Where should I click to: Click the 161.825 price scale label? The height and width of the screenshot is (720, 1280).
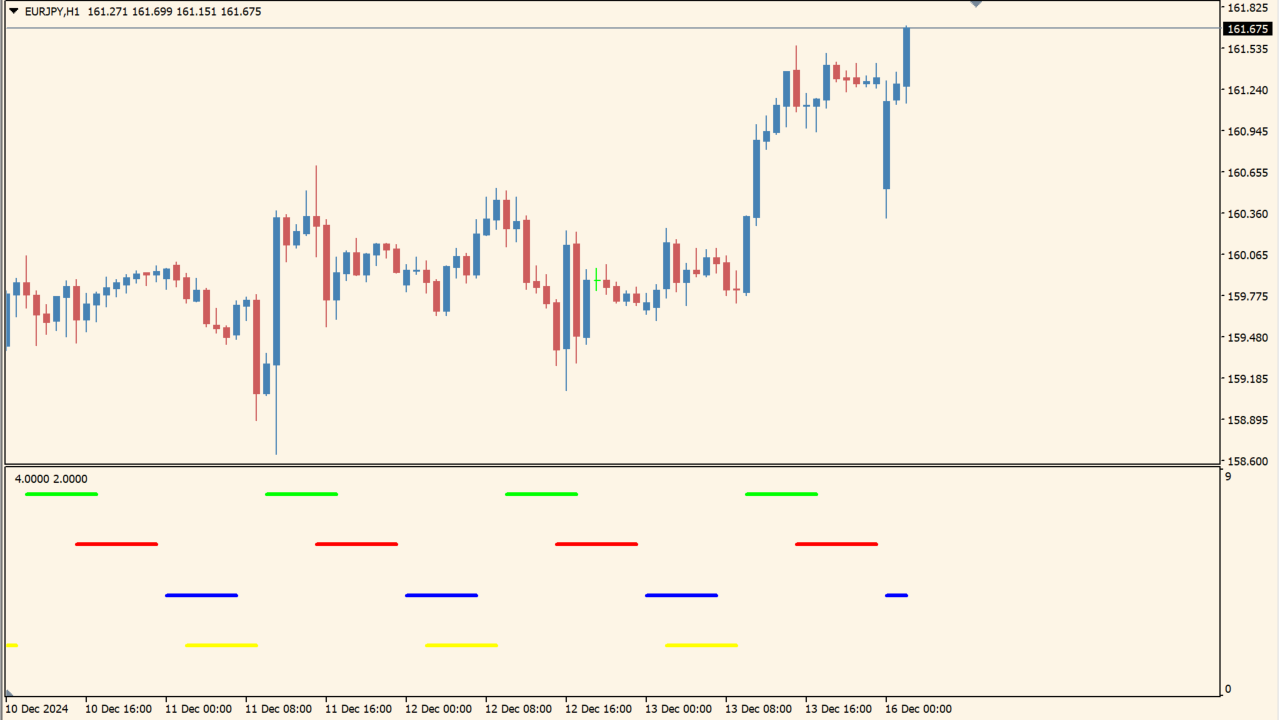pyautogui.click(x=1247, y=8)
